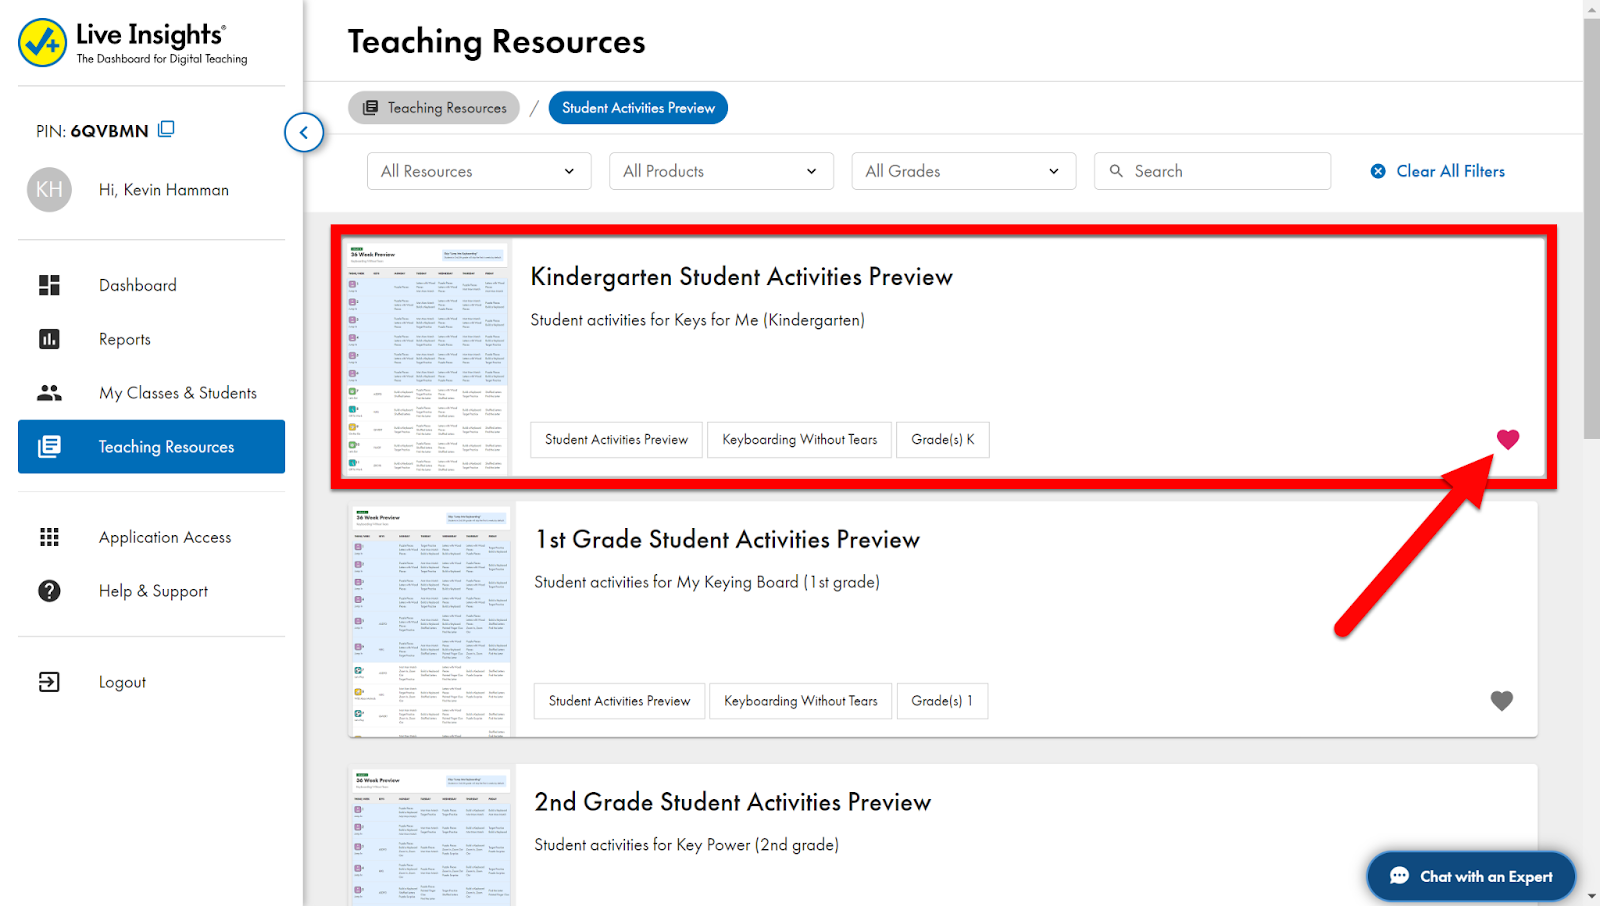Click the Teaching Resources page heading

point(496,42)
